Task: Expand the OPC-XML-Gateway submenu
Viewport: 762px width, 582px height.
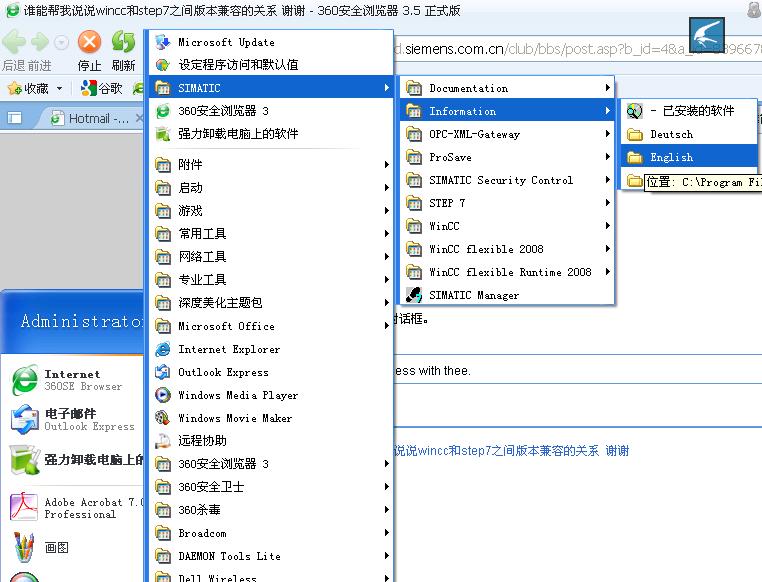Action: [507, 134]
